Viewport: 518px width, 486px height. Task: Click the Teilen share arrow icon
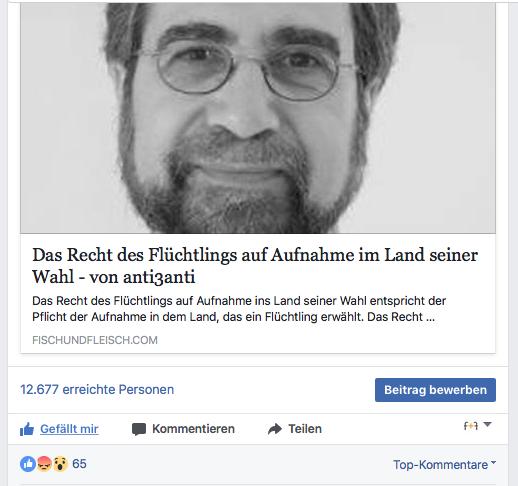pos(275,429)
